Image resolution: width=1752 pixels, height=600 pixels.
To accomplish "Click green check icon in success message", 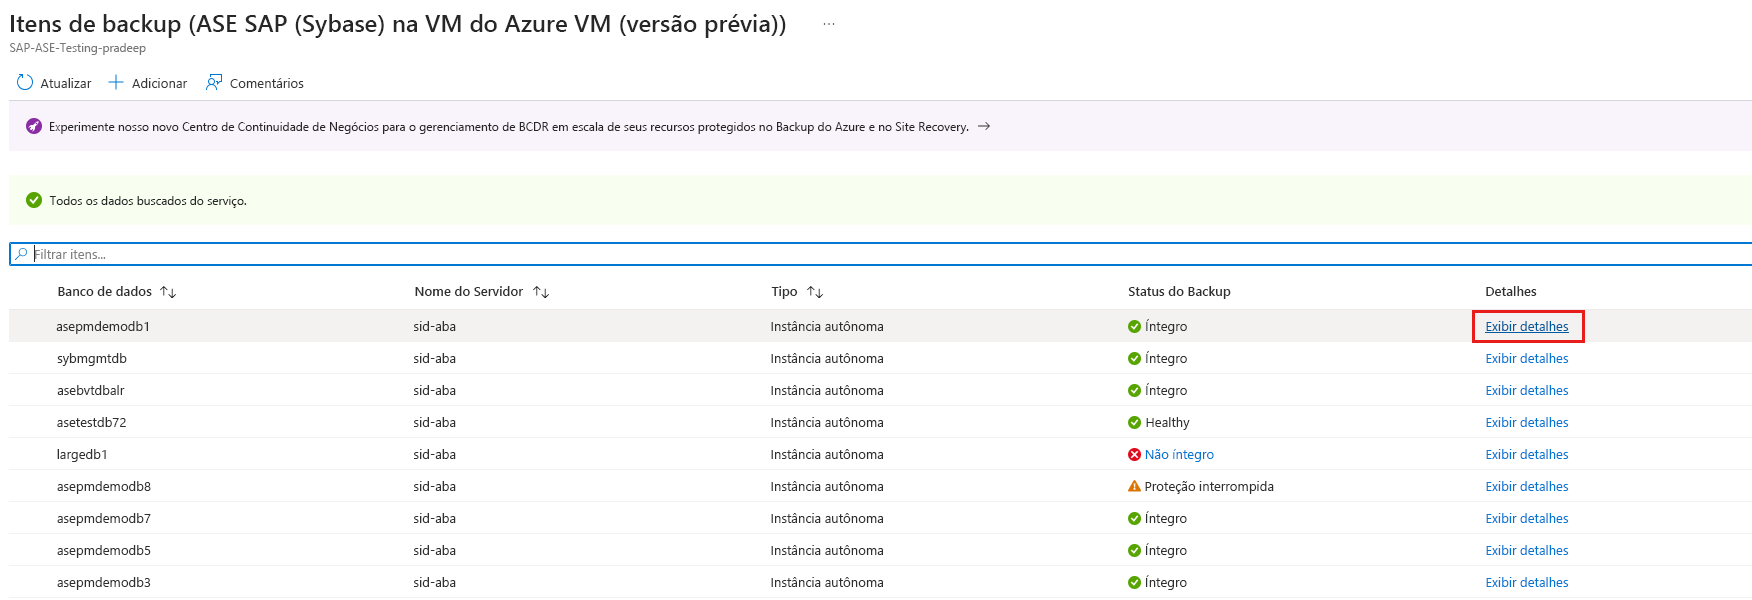I will click(34, 200).
